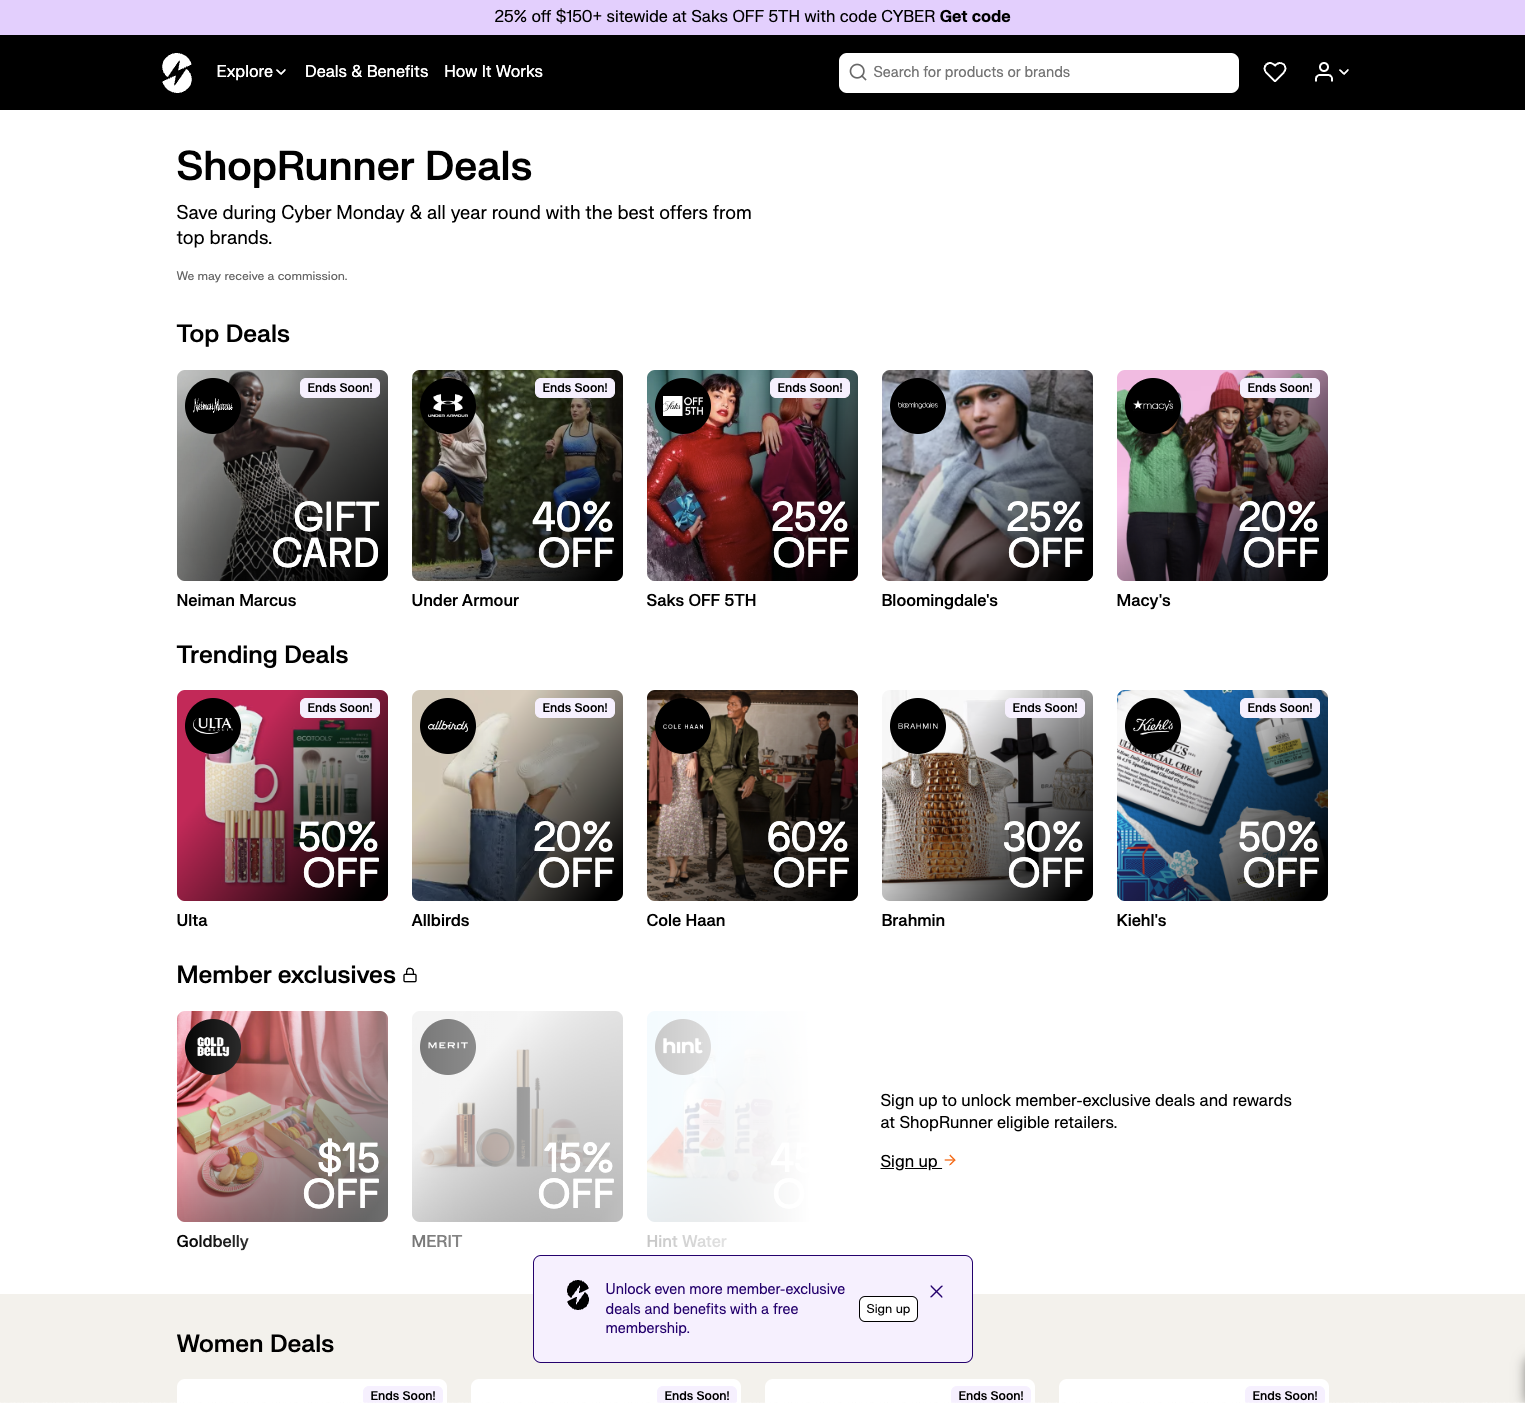Click the Sign up button in popup

tap(888, 1309)
